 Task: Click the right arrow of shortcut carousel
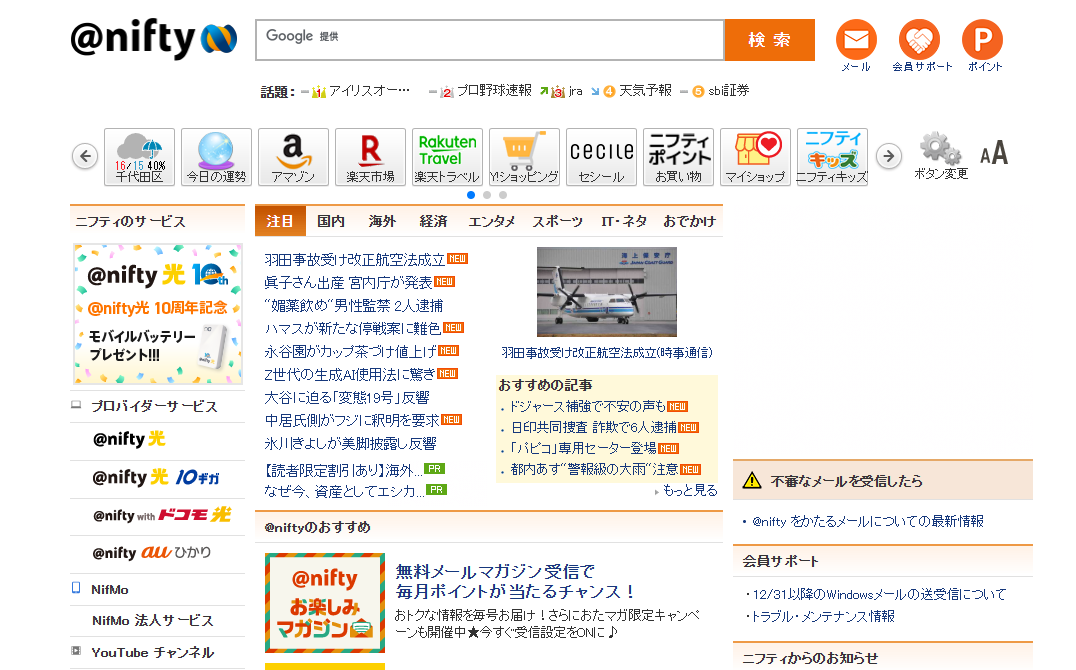point(889,156)
